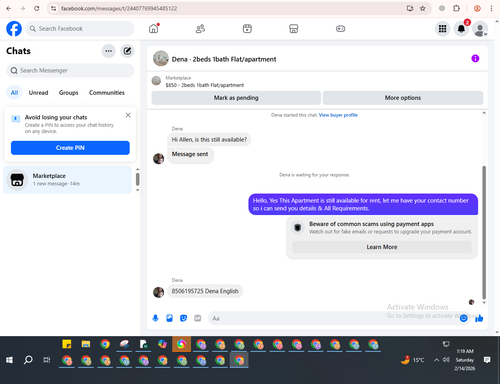The image size is (500, 384).
Task: Start a new message with compose icon
Action: pos(127,51)
